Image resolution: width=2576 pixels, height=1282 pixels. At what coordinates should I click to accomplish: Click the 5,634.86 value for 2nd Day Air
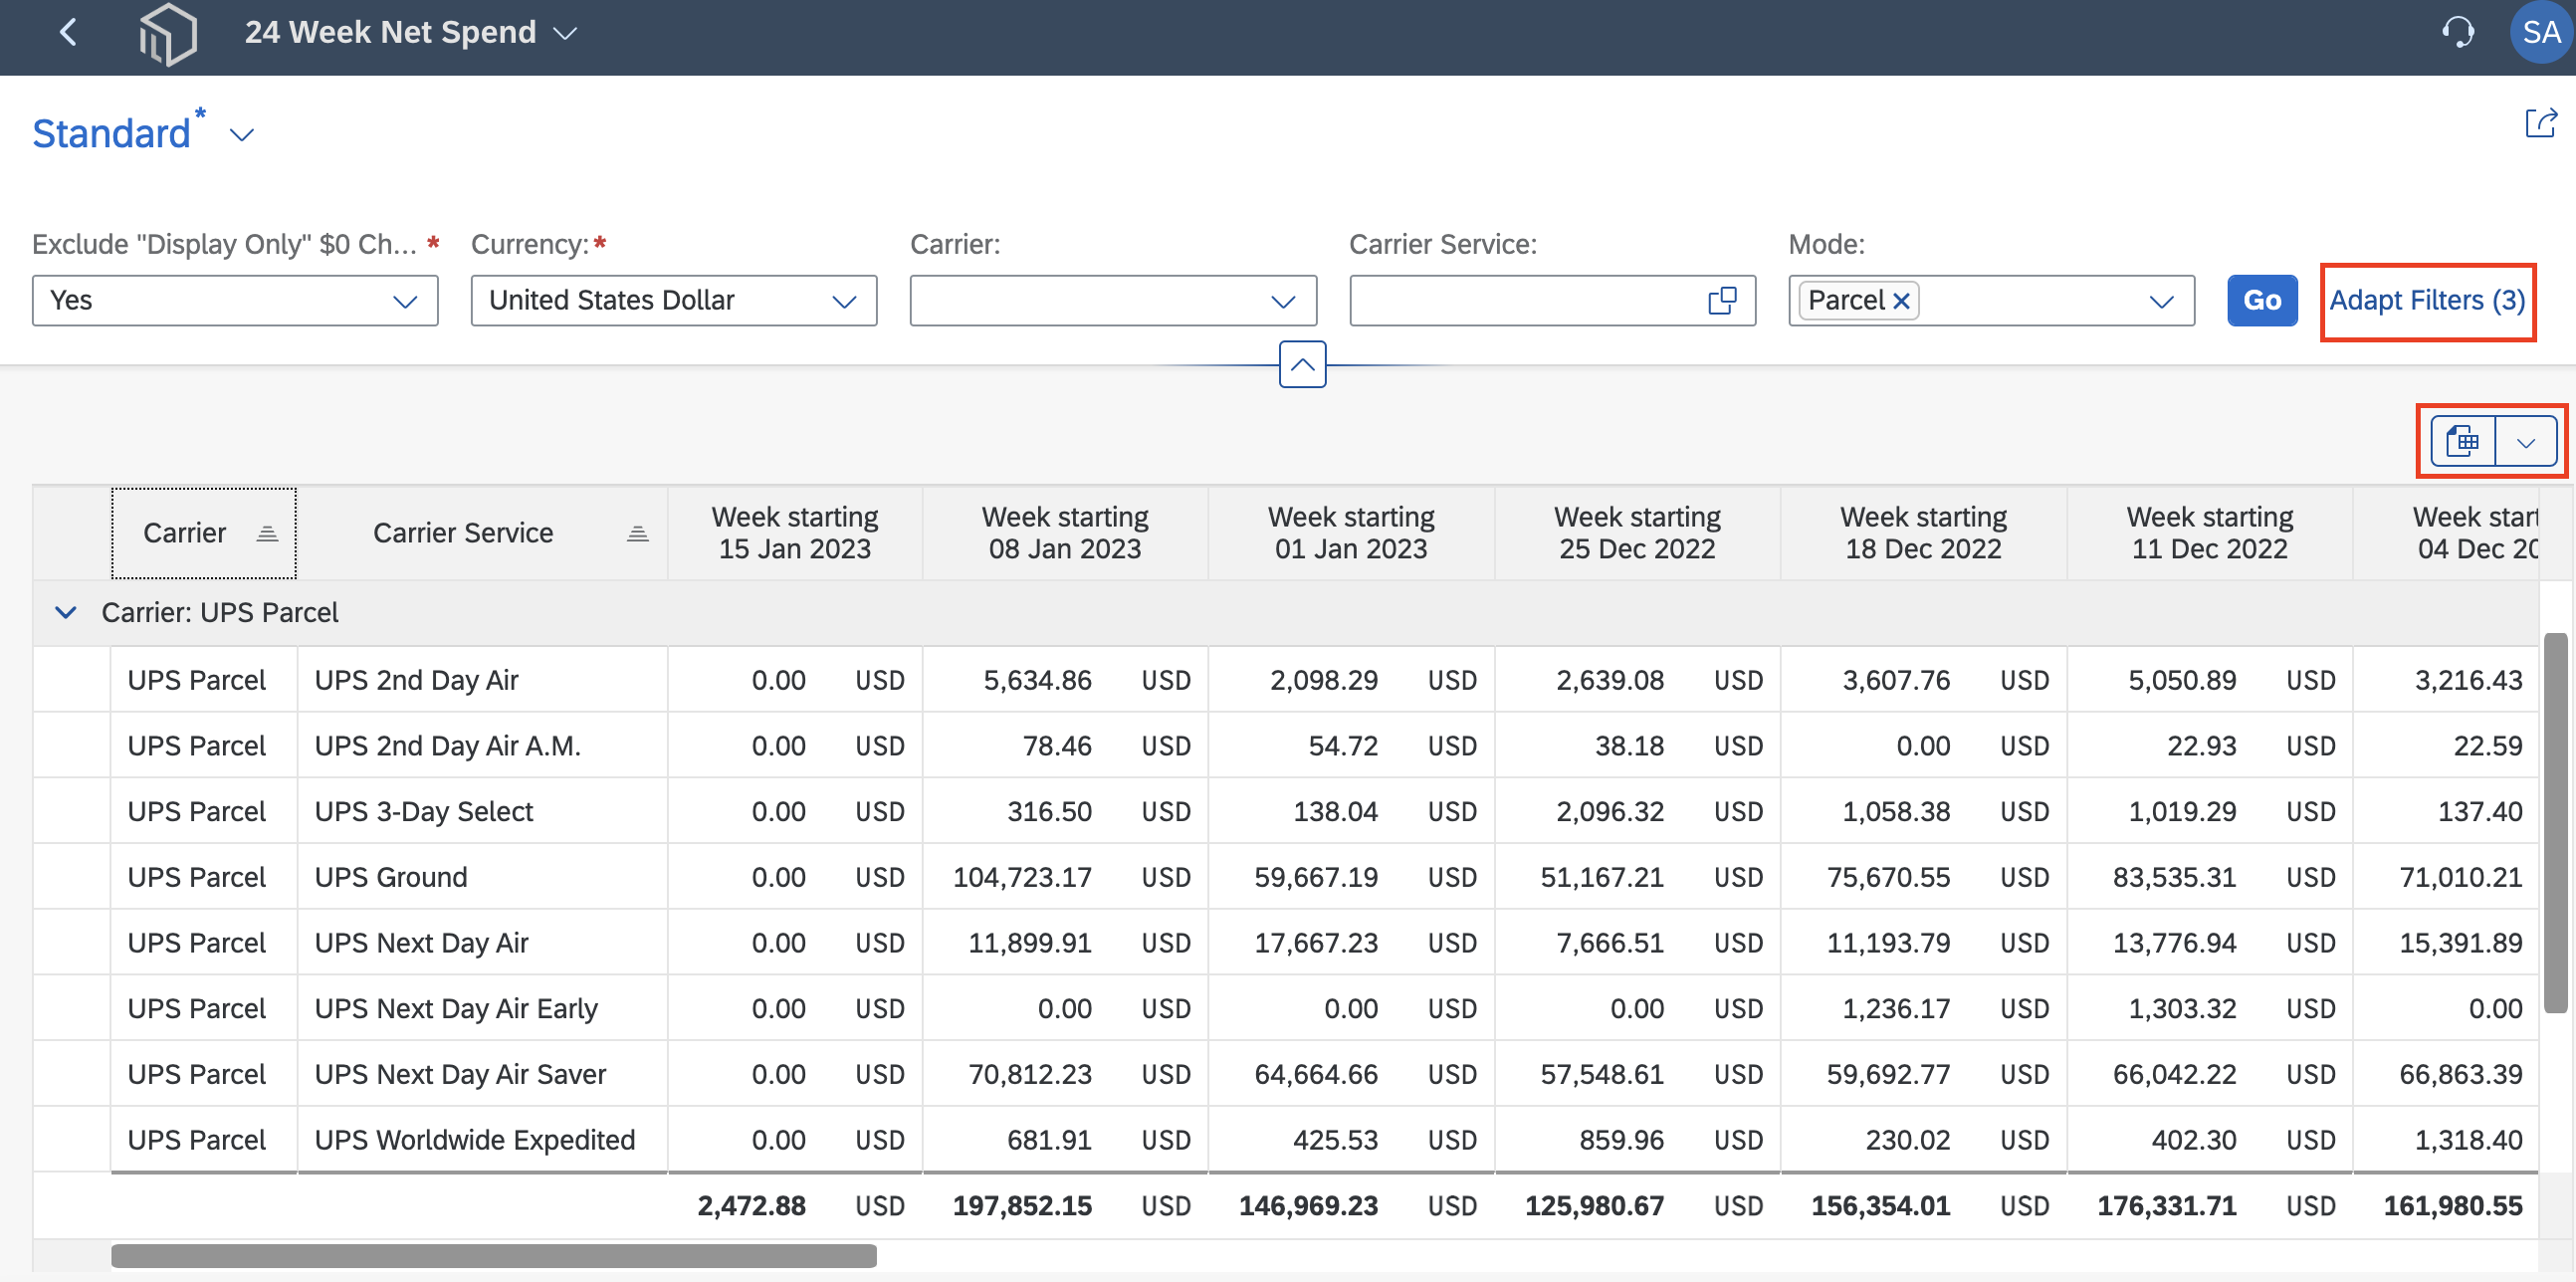[1037, 680]
